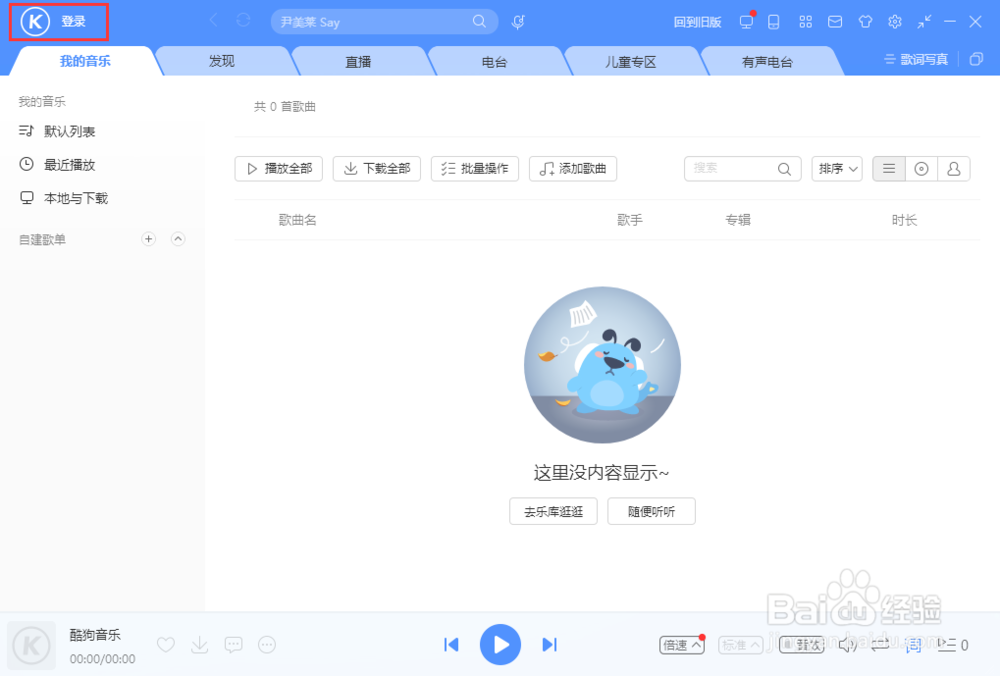Skip to the next track
Image resolution: width=1000 pixels, height=676 pixels.
click(x=550, y=645)
